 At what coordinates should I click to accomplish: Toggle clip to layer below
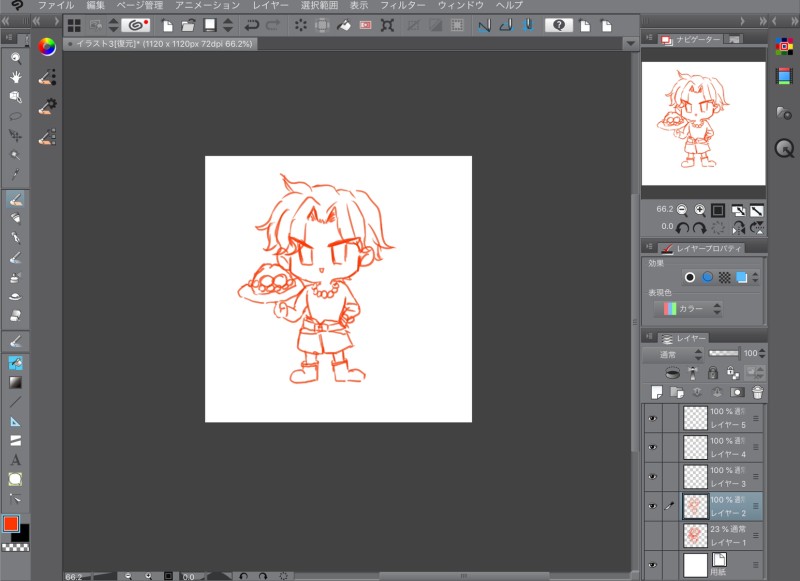coord(672,373)
